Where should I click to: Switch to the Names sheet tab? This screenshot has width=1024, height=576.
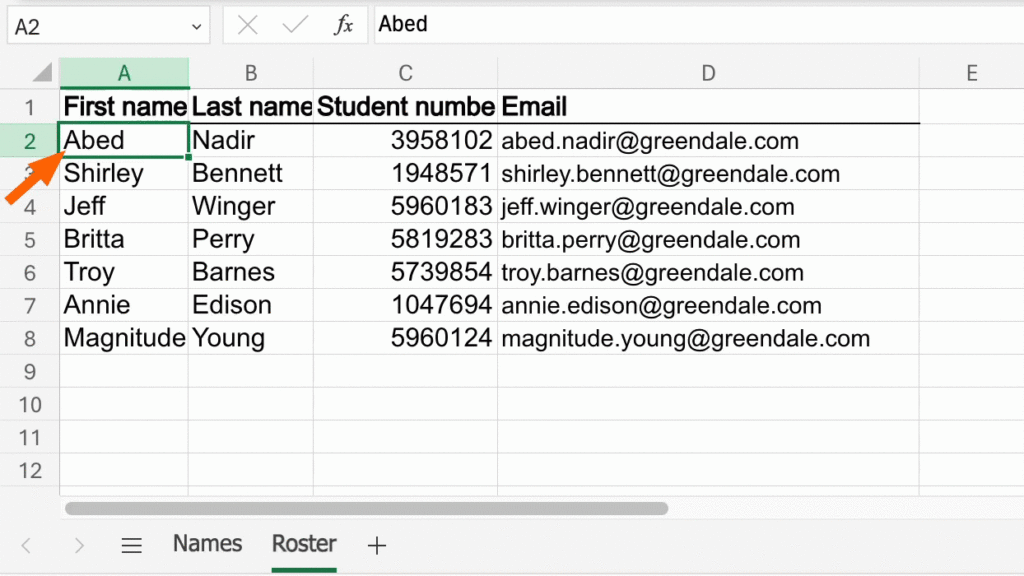[206, 545]
